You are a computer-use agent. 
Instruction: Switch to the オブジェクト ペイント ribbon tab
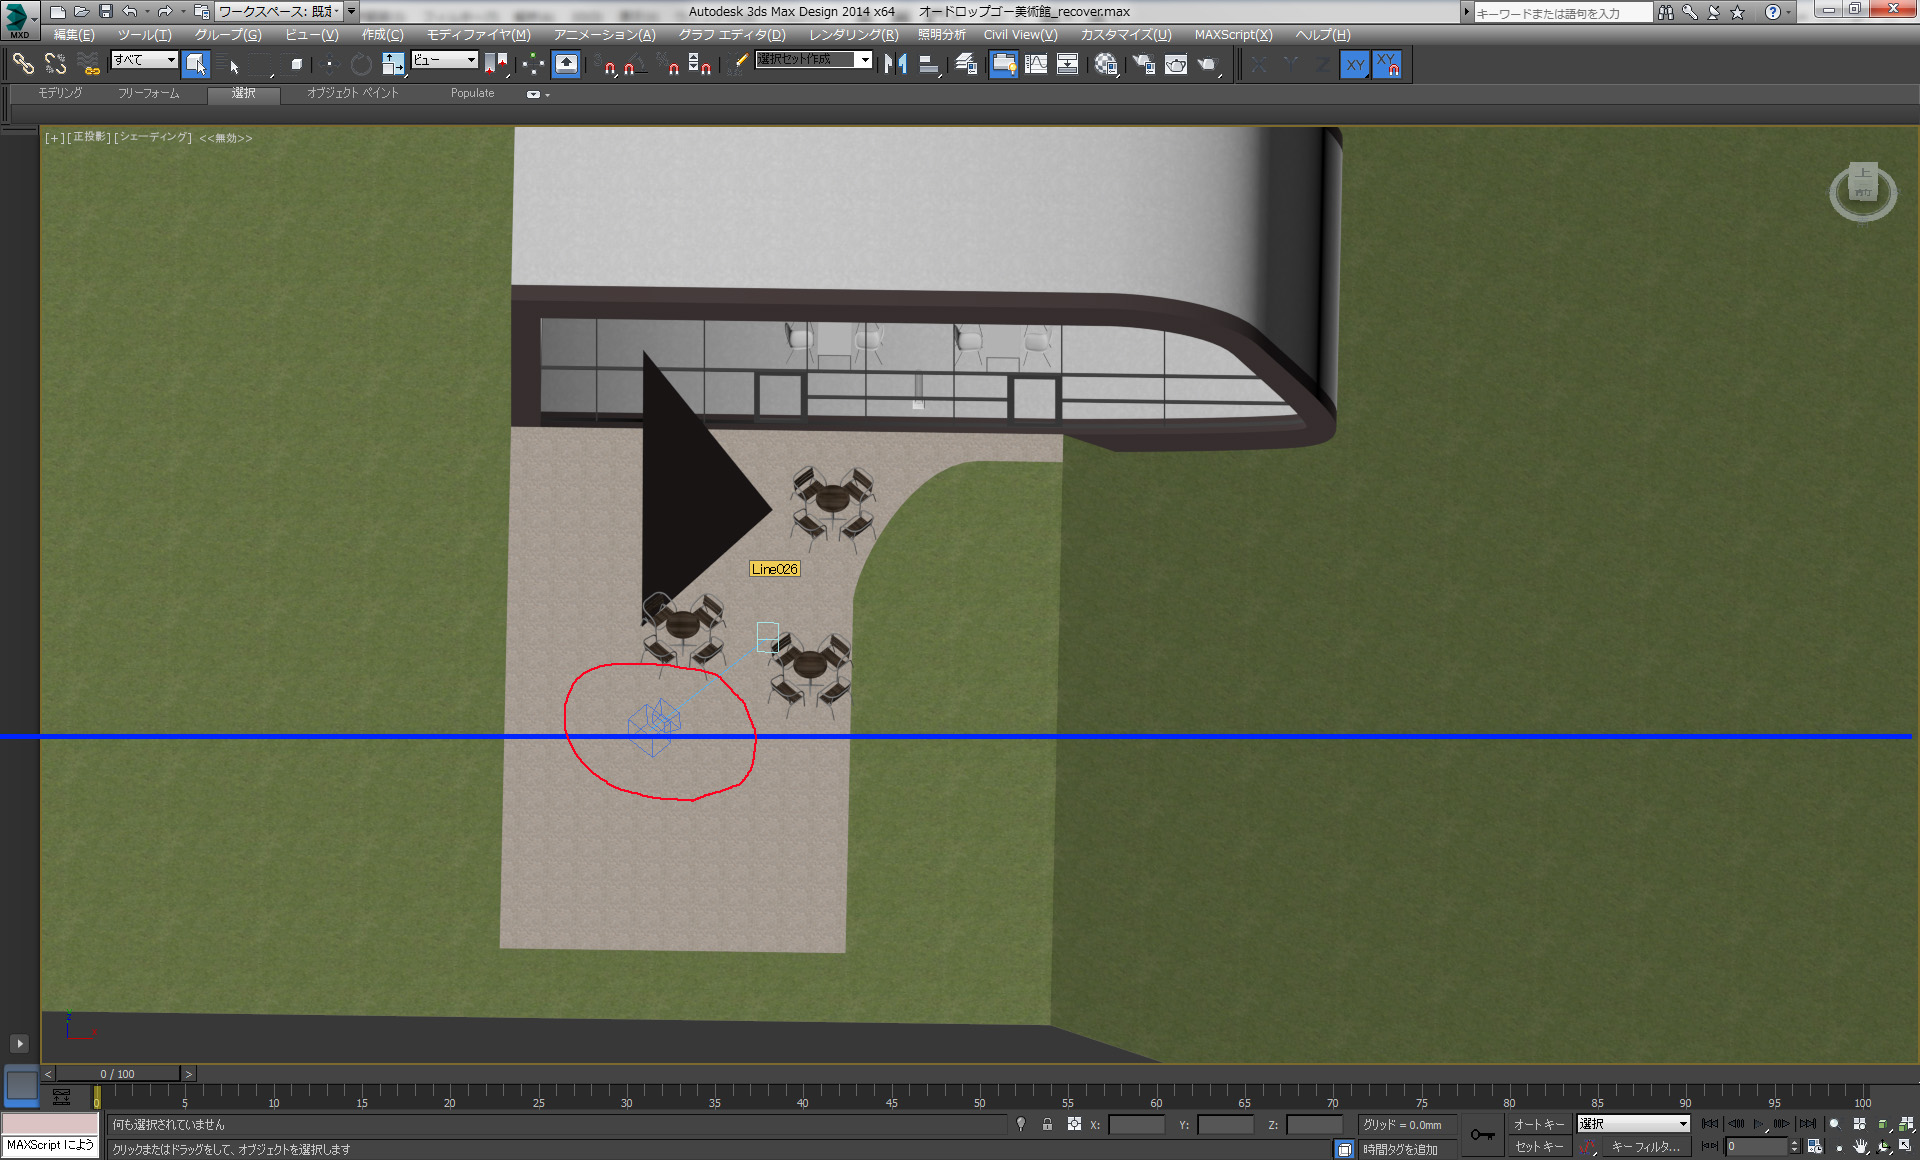point(352,93)
